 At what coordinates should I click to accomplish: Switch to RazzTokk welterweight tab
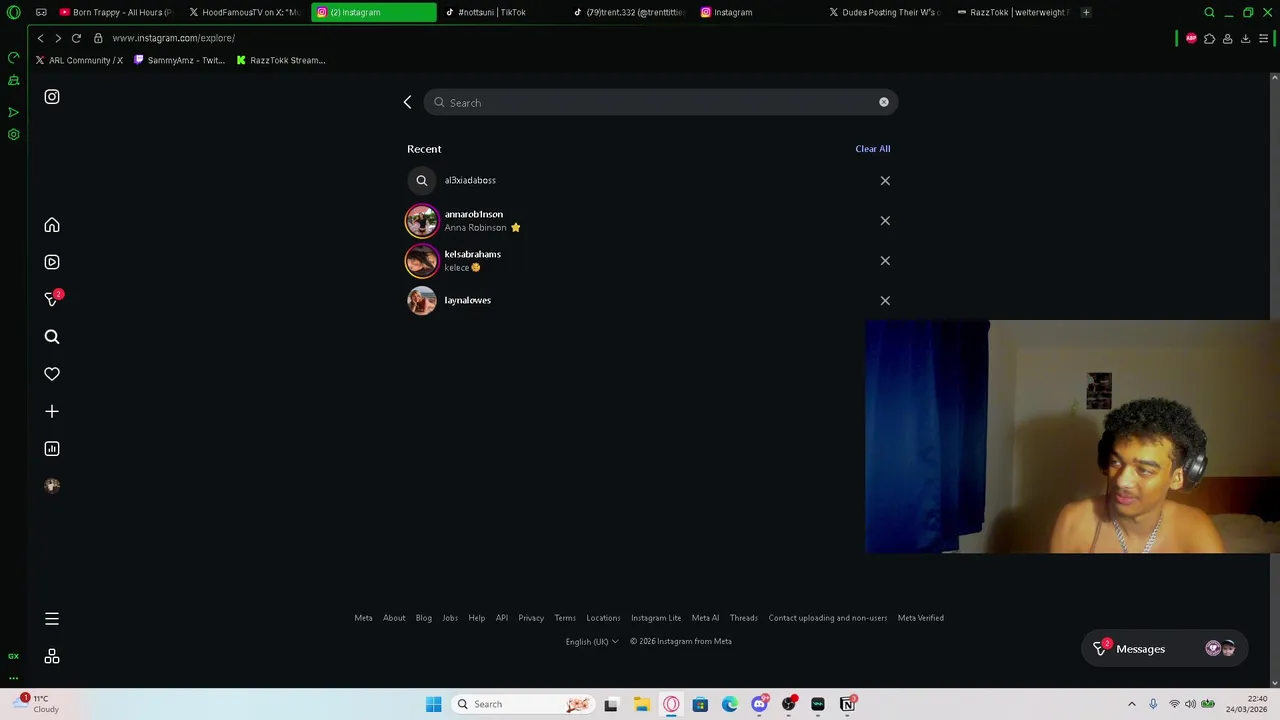point(1013,12)
